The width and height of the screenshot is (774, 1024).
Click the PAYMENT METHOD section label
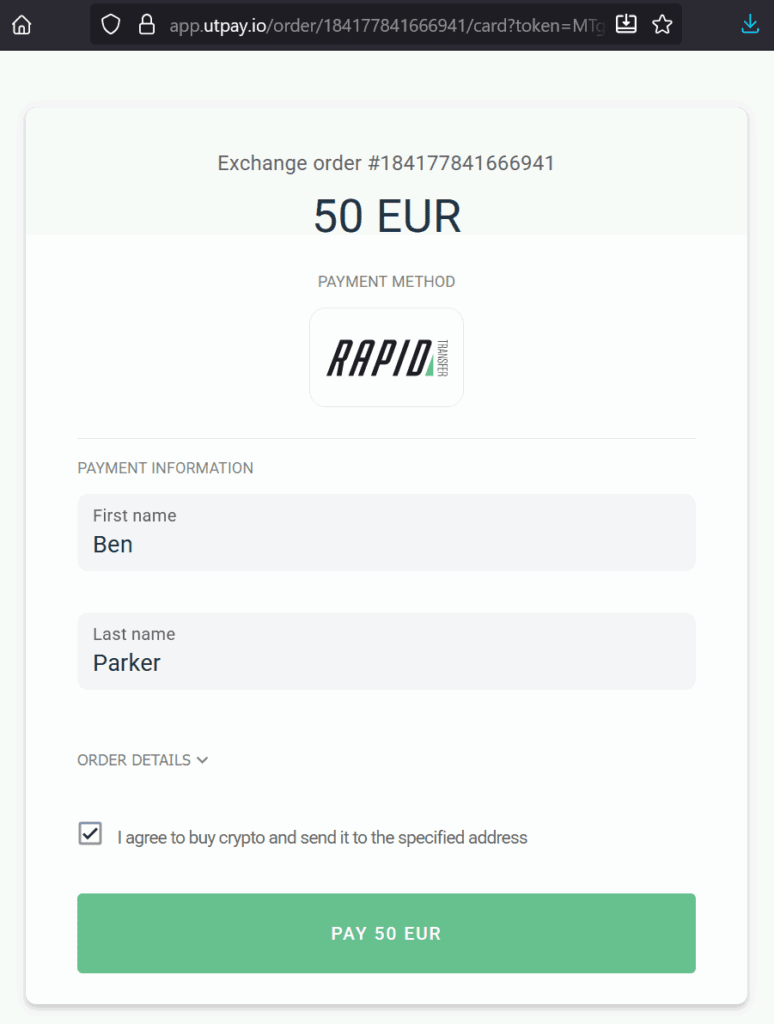(386, 281)
